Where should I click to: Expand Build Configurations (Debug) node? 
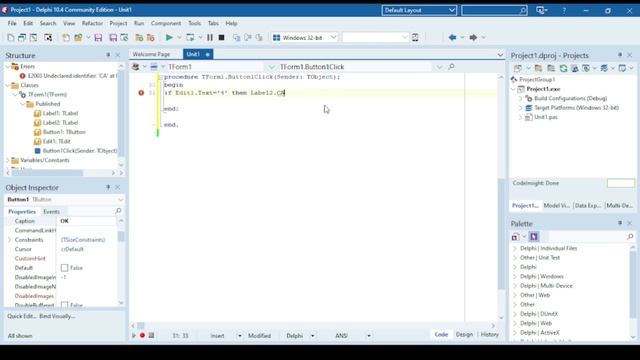520,98
